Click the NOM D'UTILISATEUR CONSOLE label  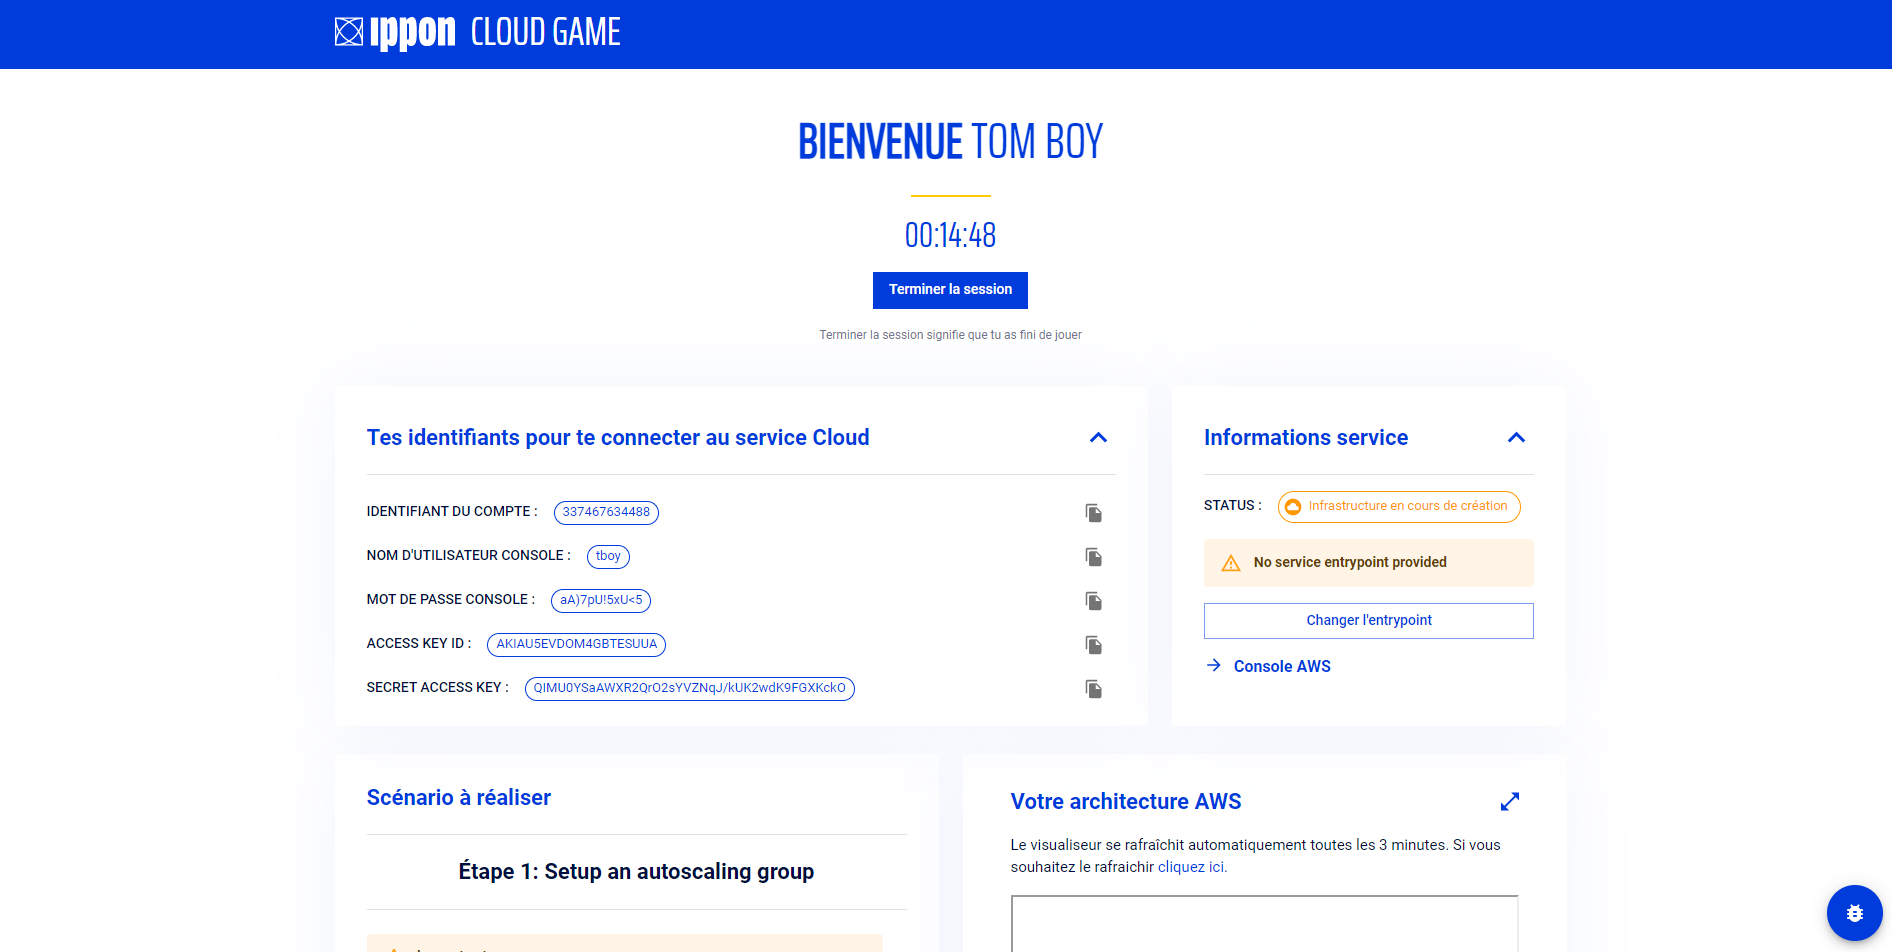click(469, 555)
